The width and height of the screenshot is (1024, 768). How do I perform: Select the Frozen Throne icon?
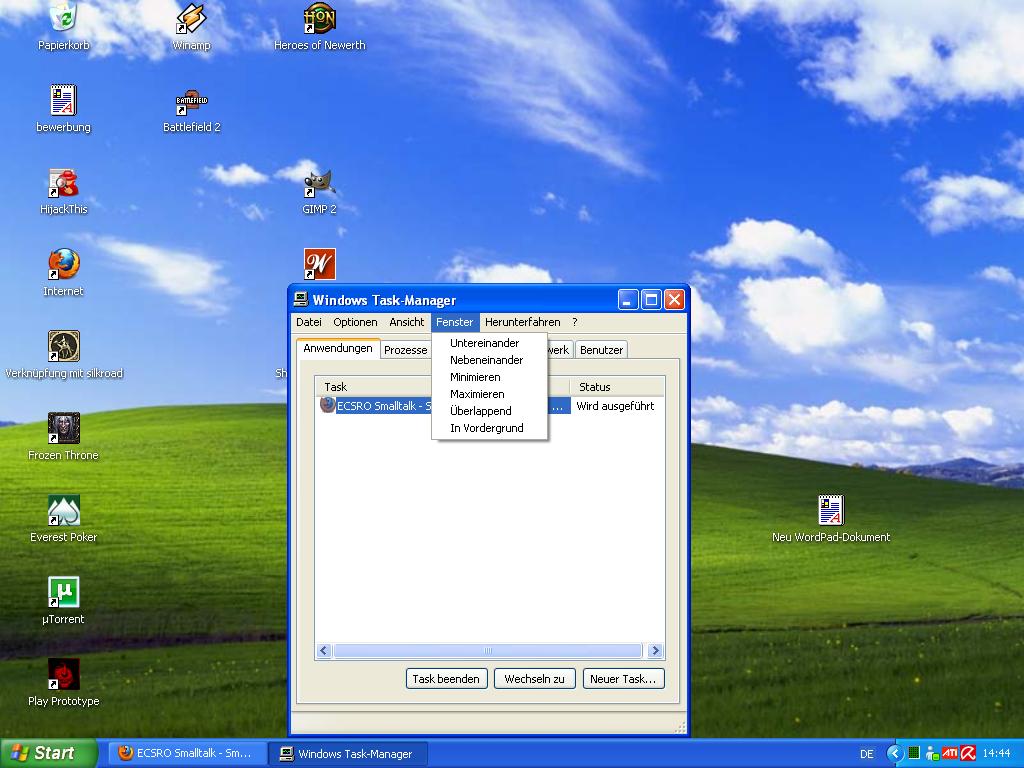(63, 429)
